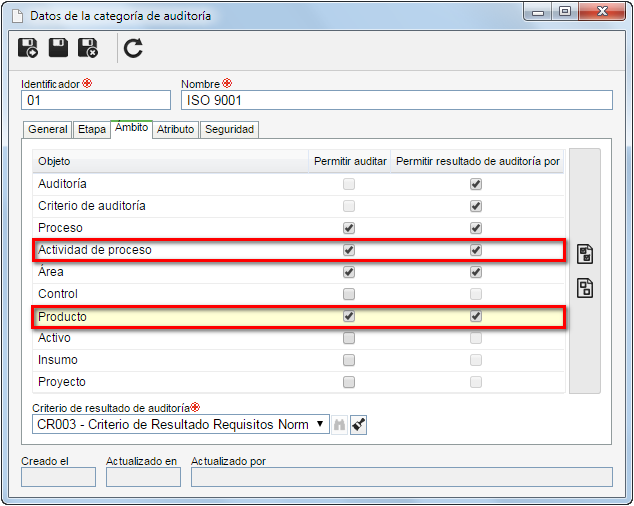
Task: Click the Creado el field
Action: coord(58,477)
